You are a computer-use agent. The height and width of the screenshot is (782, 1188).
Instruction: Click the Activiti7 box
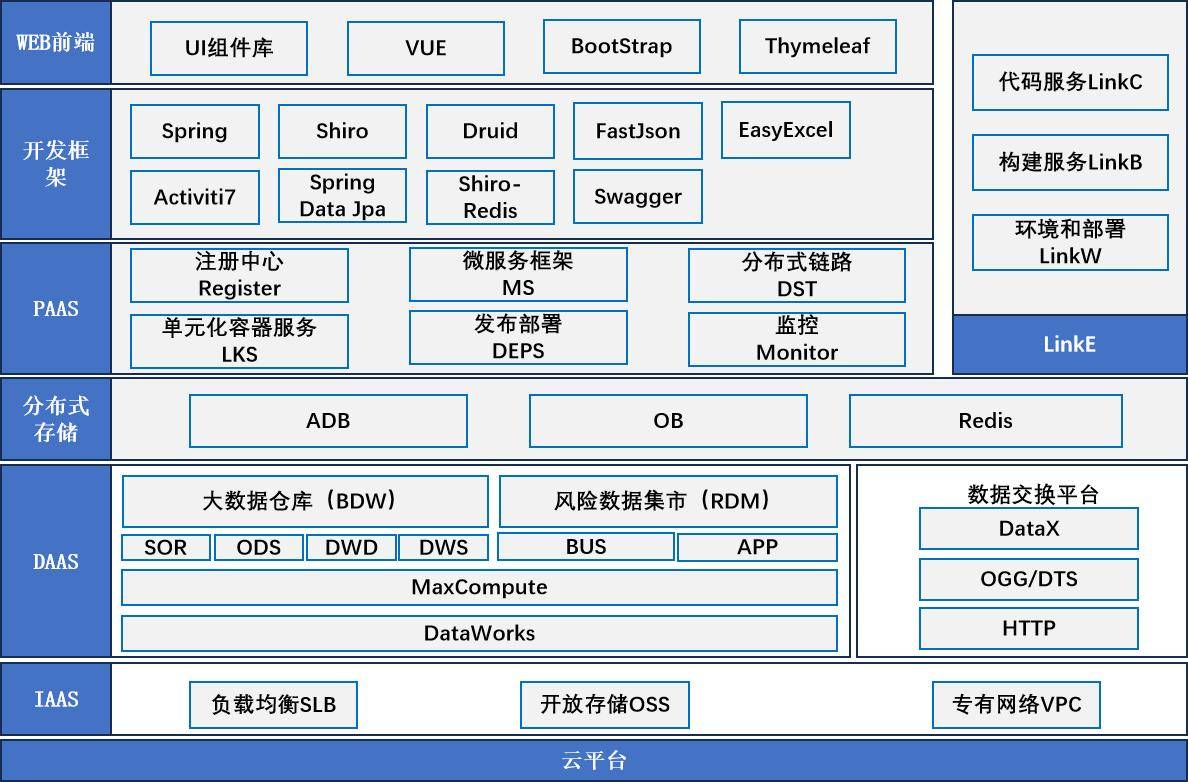pyautogui.click(x=195, y=197)
